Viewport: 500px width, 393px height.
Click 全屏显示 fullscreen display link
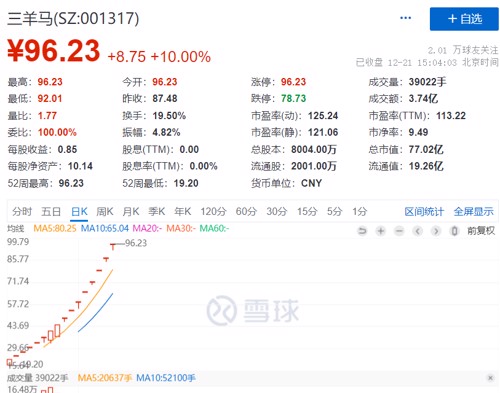tap(473, 211)
